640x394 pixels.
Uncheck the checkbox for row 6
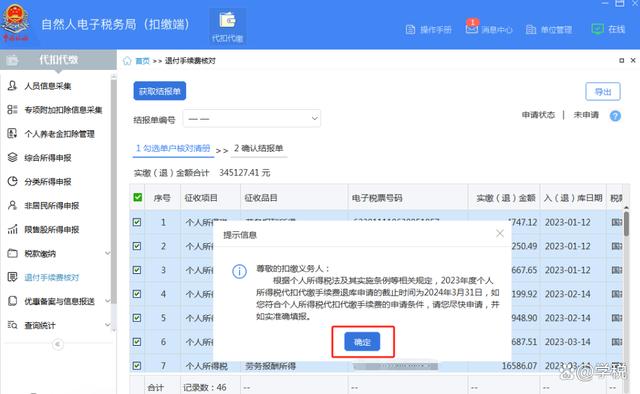137,342
